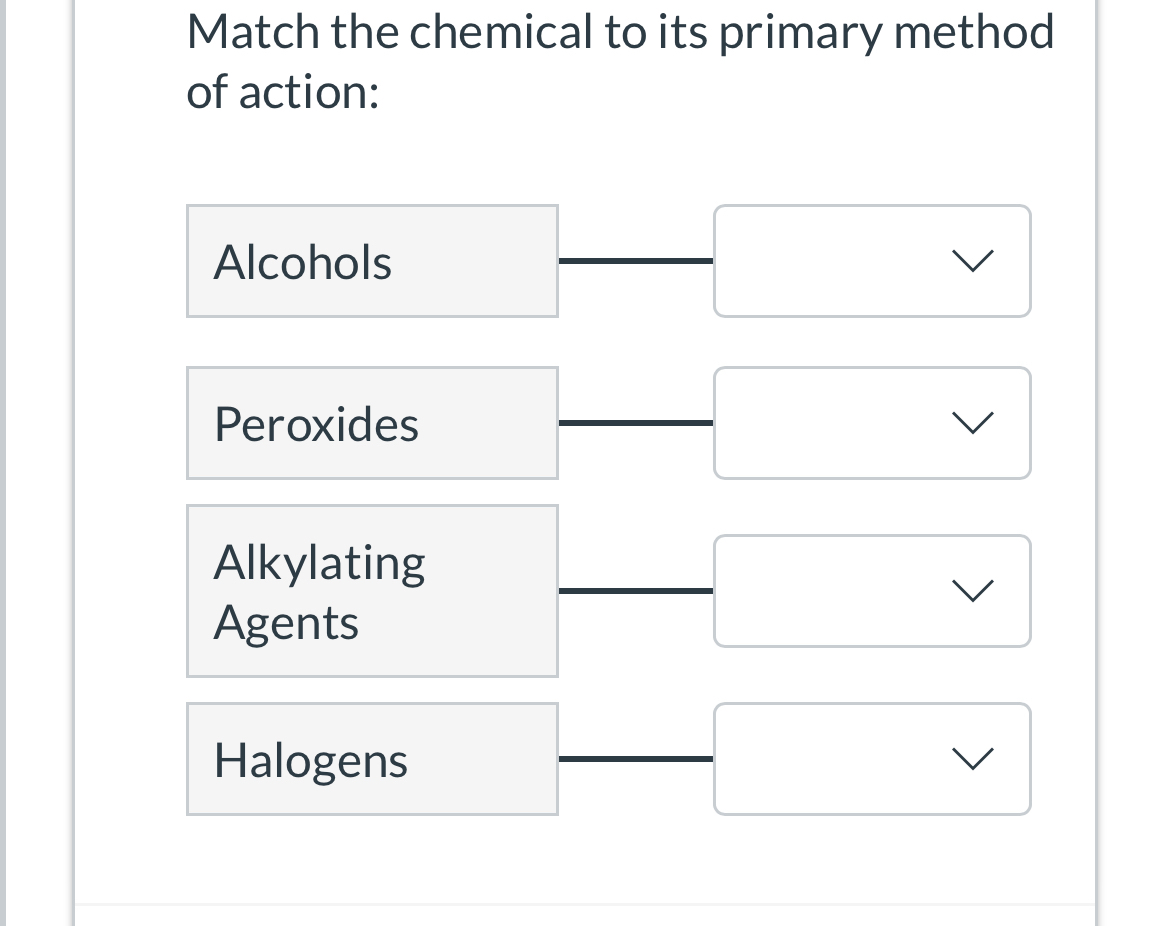Open the dropdown next to Alcohols
This screenshot has width=1170, height=926.
[872, 261]
